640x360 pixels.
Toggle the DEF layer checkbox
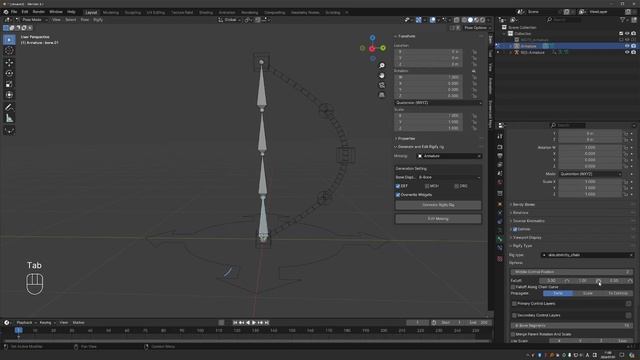(x=398, y=186)
